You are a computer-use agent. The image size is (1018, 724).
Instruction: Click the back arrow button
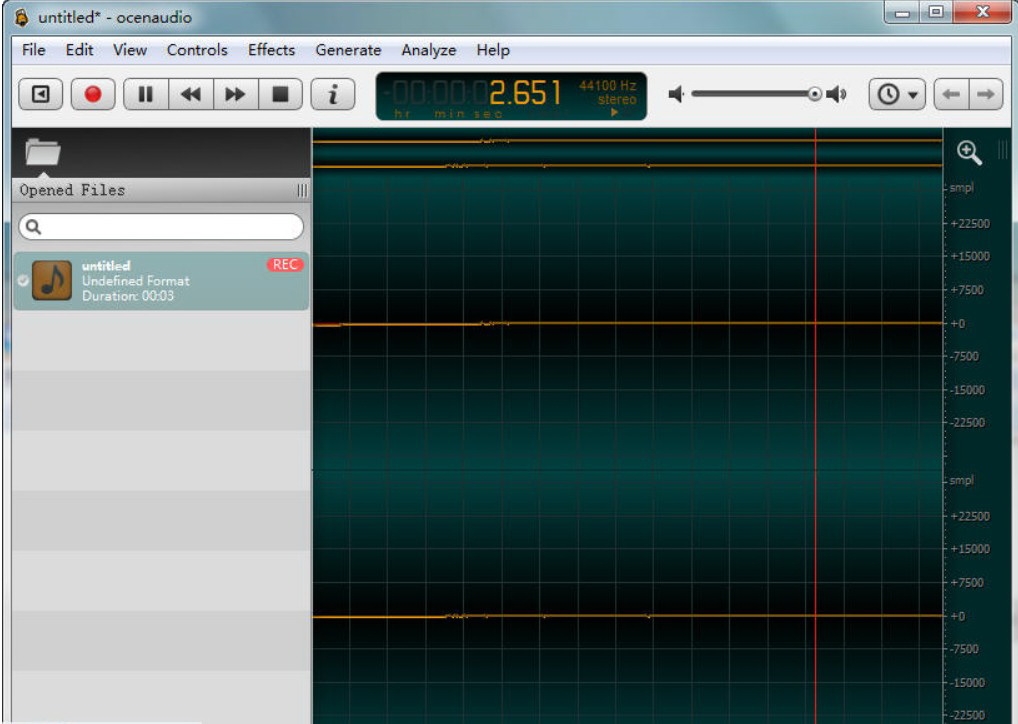(950, 94)
